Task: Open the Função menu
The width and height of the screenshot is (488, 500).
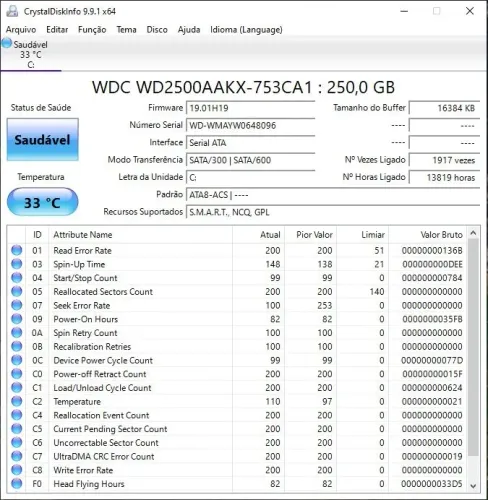Action: (92, 30)
